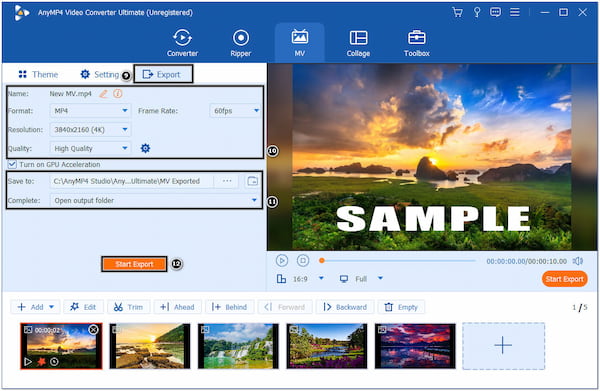Viewport: 600px width, 391px height.
Task: Click Start Export under the preview
Action: [564, 279]
